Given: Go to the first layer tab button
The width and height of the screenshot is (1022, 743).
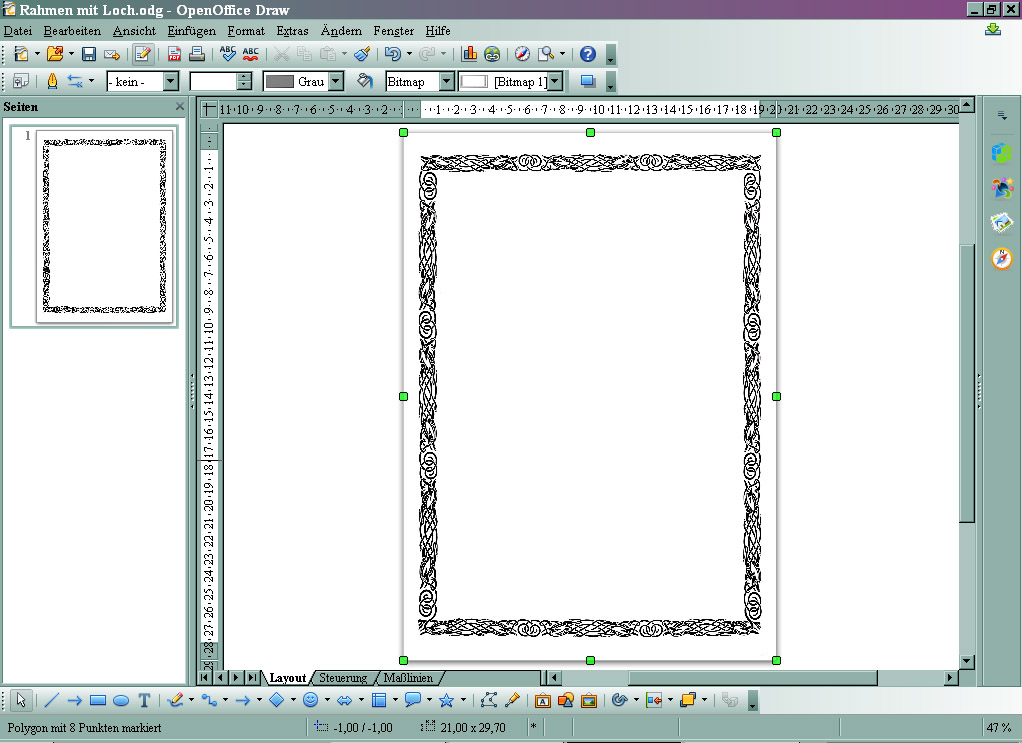Looking at the screenshot, I should coord(205,678).
